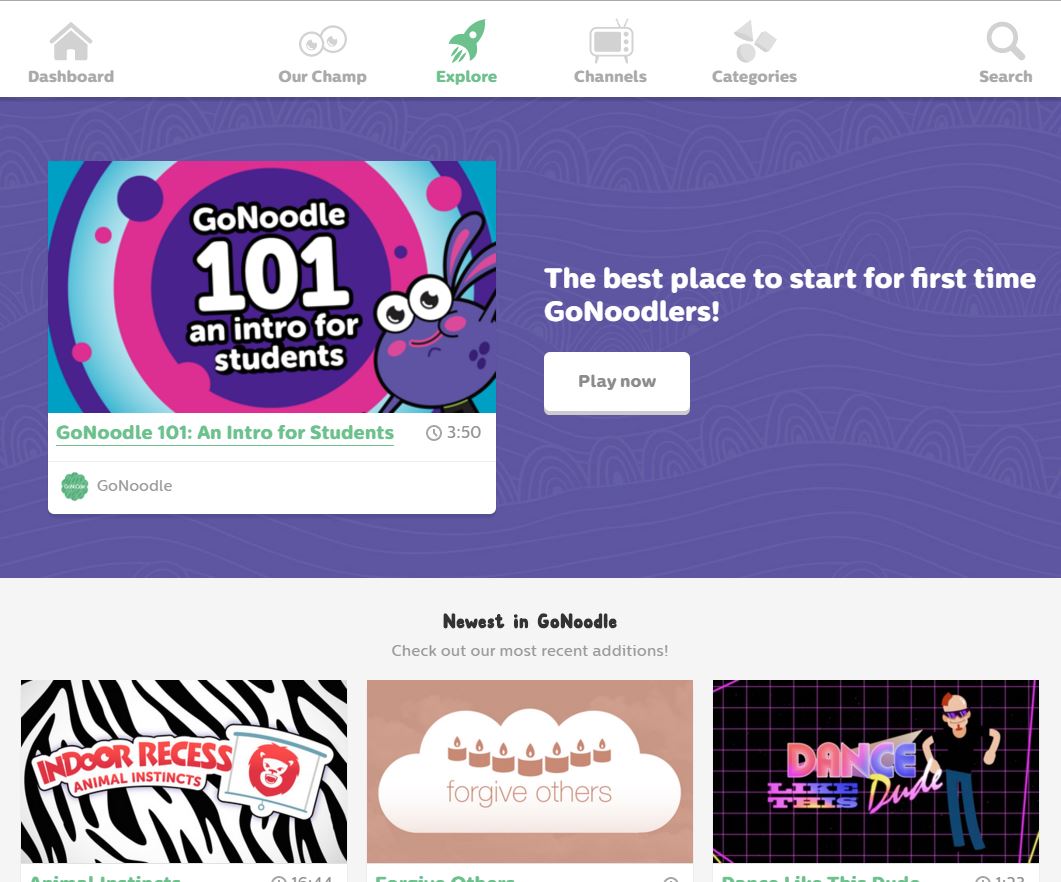This screenshot has width=1061, height=882.
Task: Play the Forgive Others video thumbnail
Action: (x=530, y=771)
